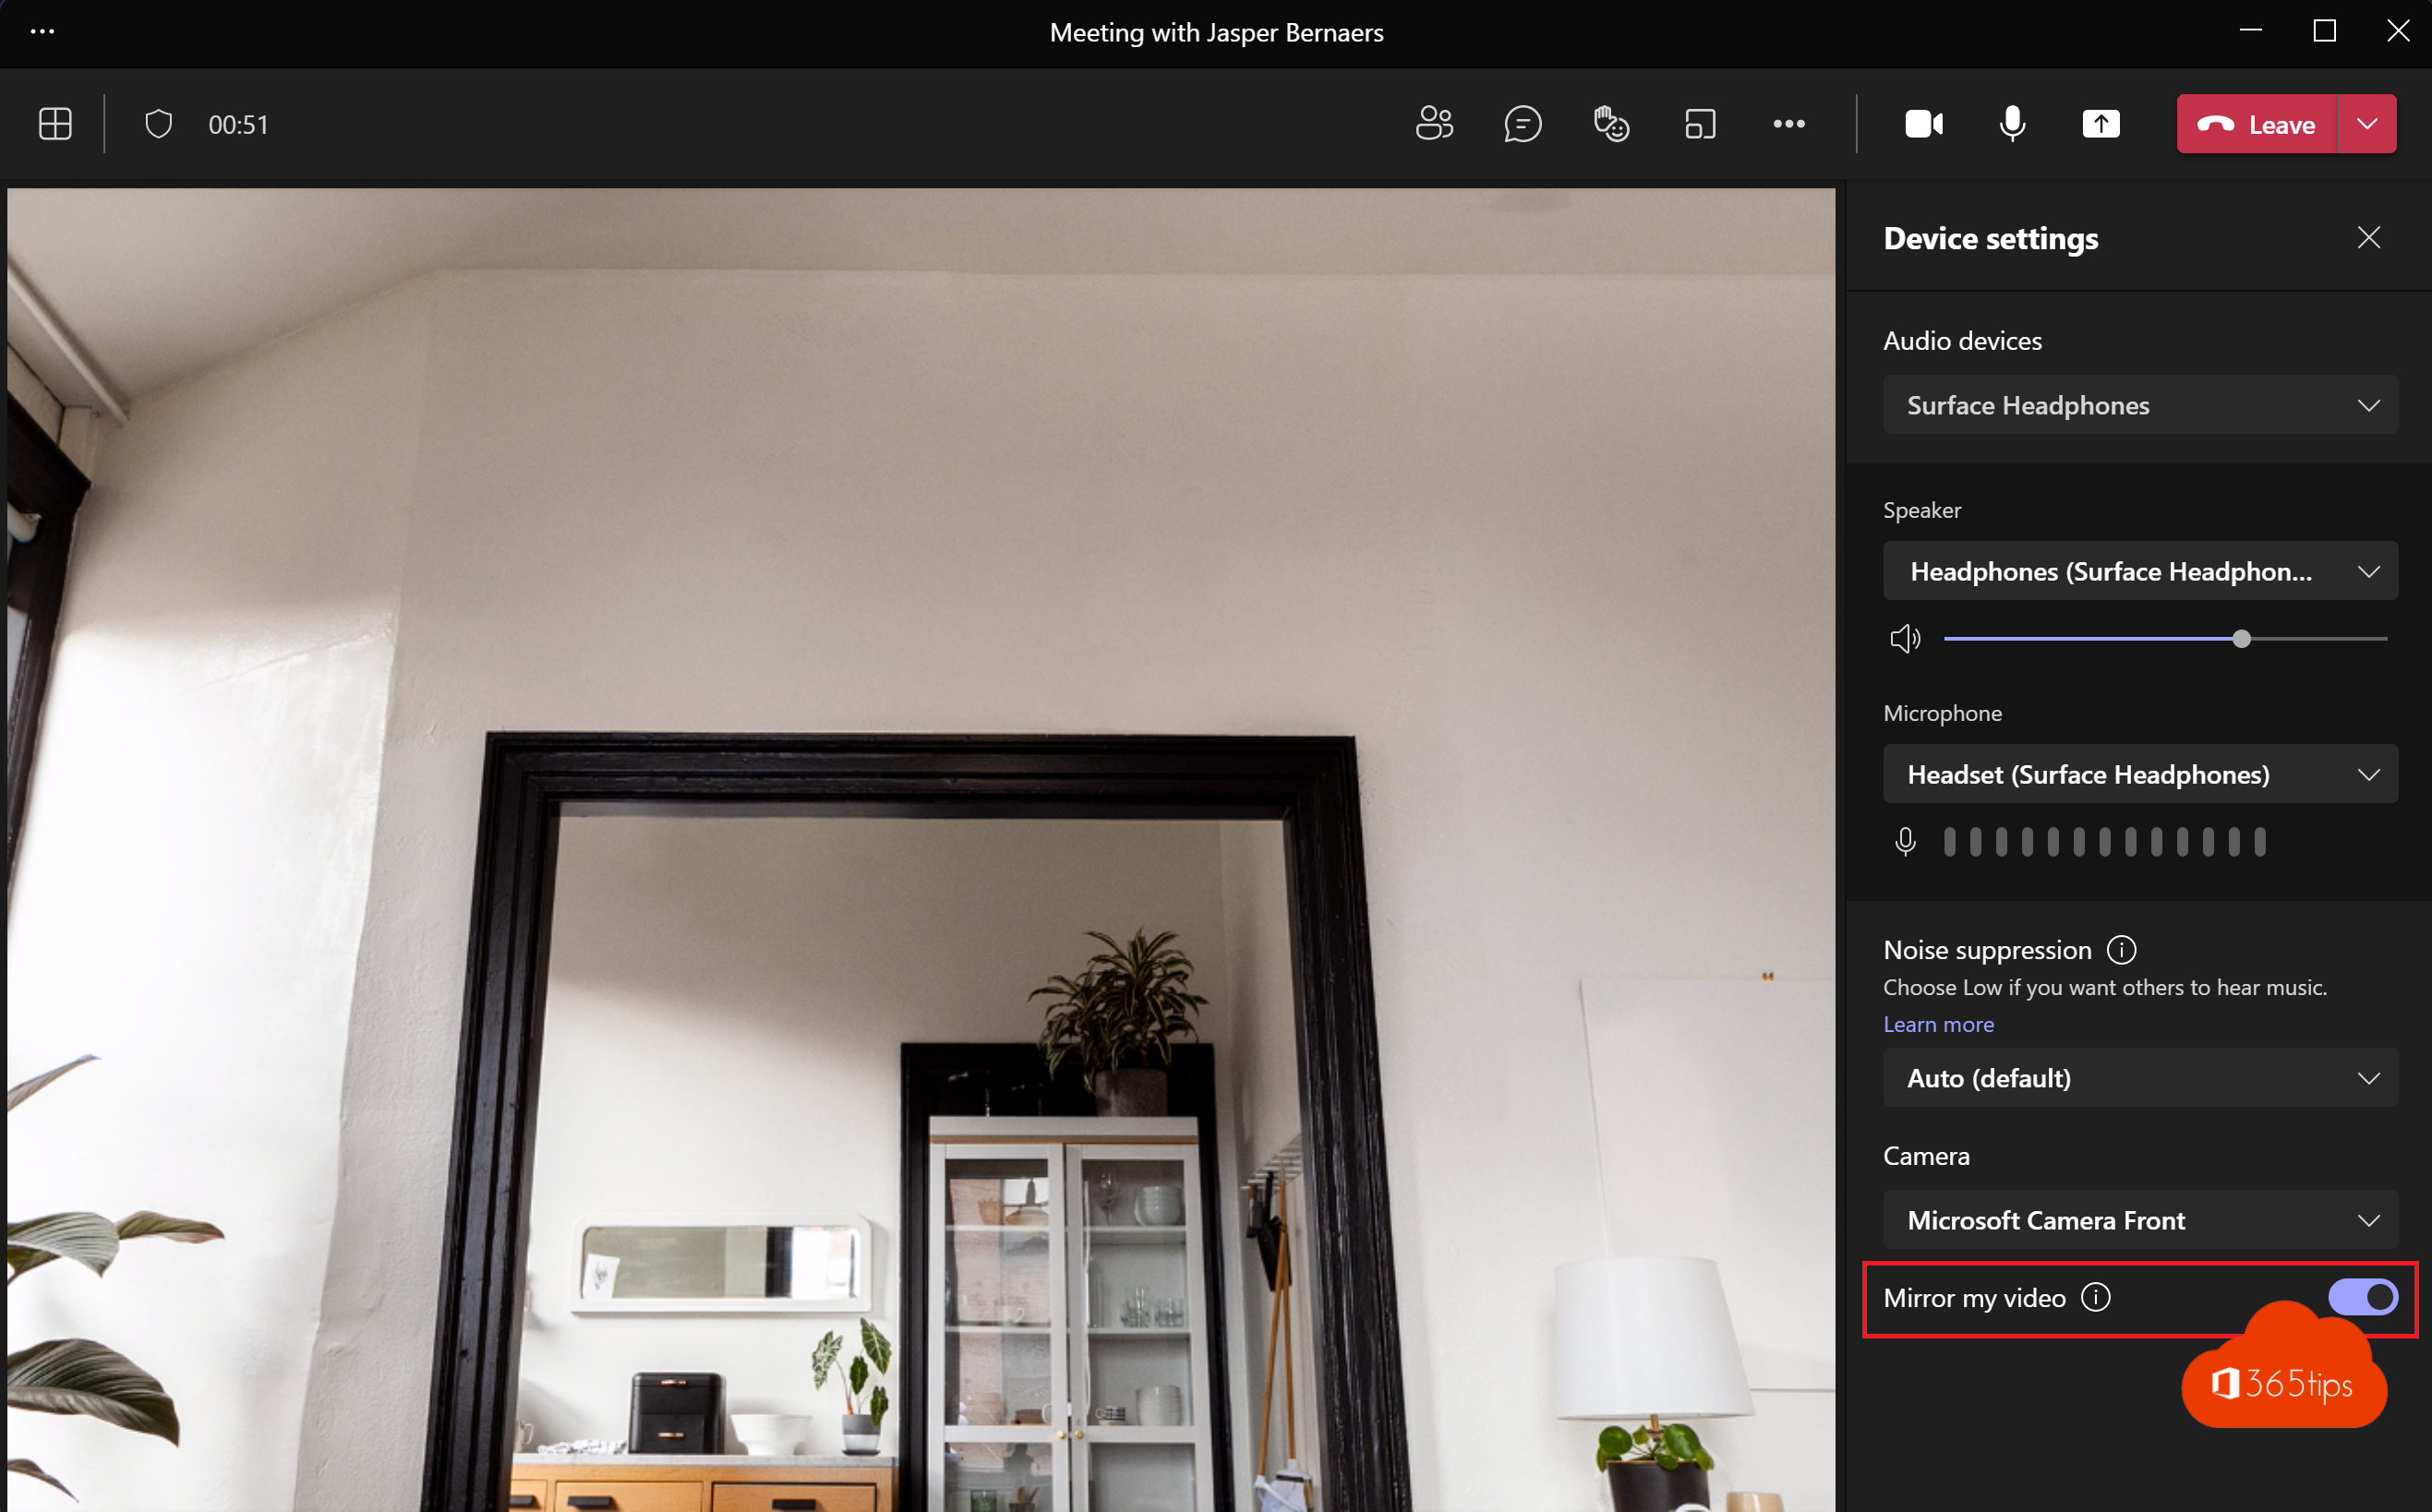
Task: Disable Mirror my video toggle
Action: point(2364,1296)
